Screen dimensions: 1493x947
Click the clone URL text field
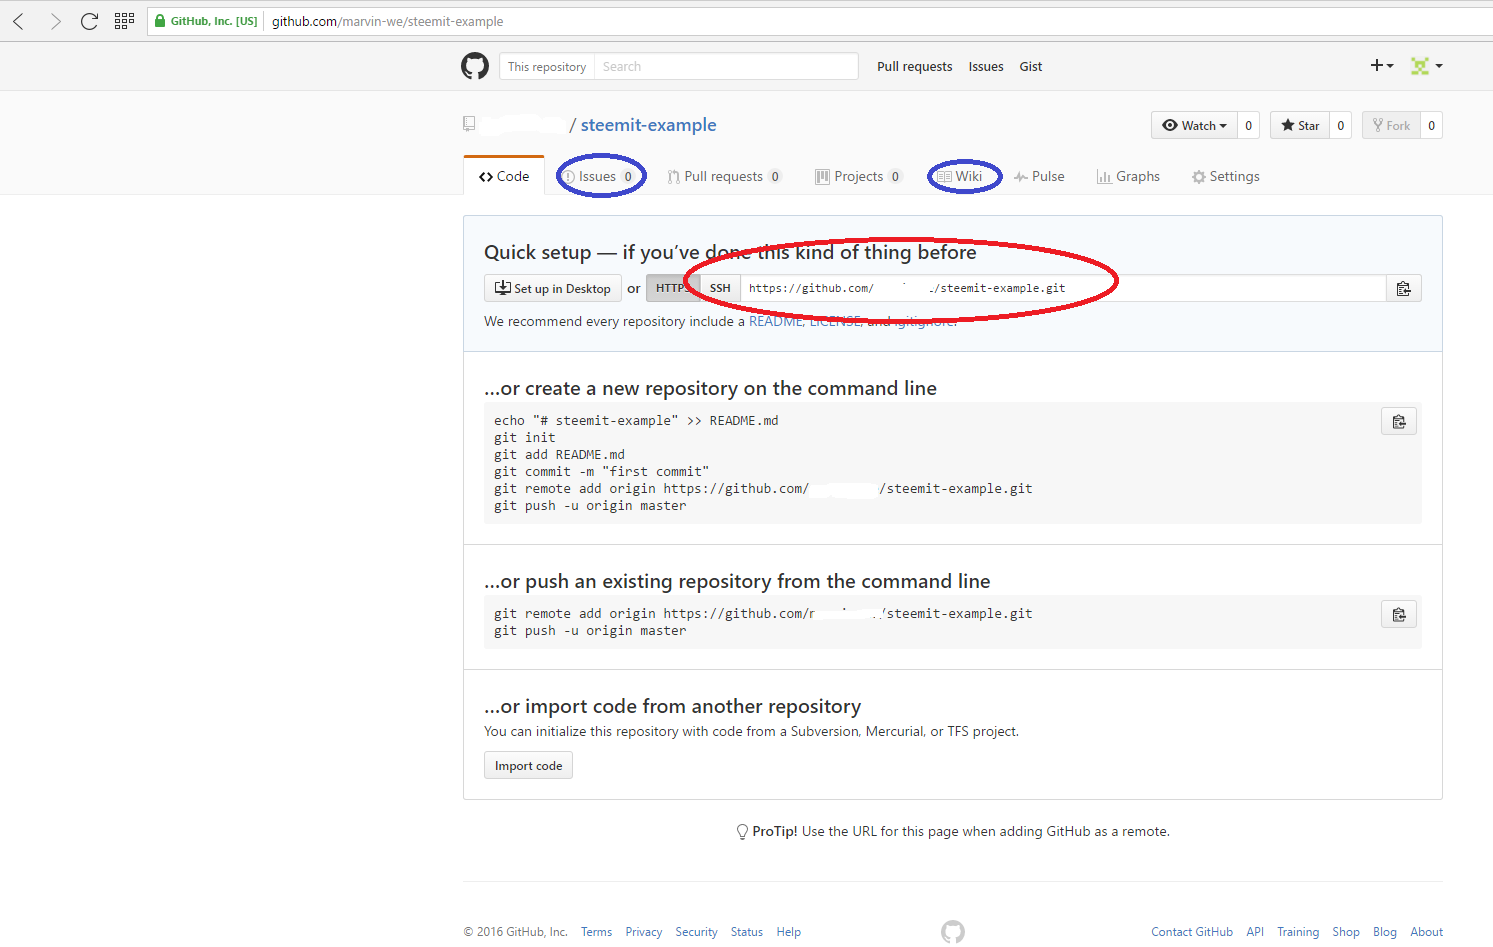point(1063,288)
